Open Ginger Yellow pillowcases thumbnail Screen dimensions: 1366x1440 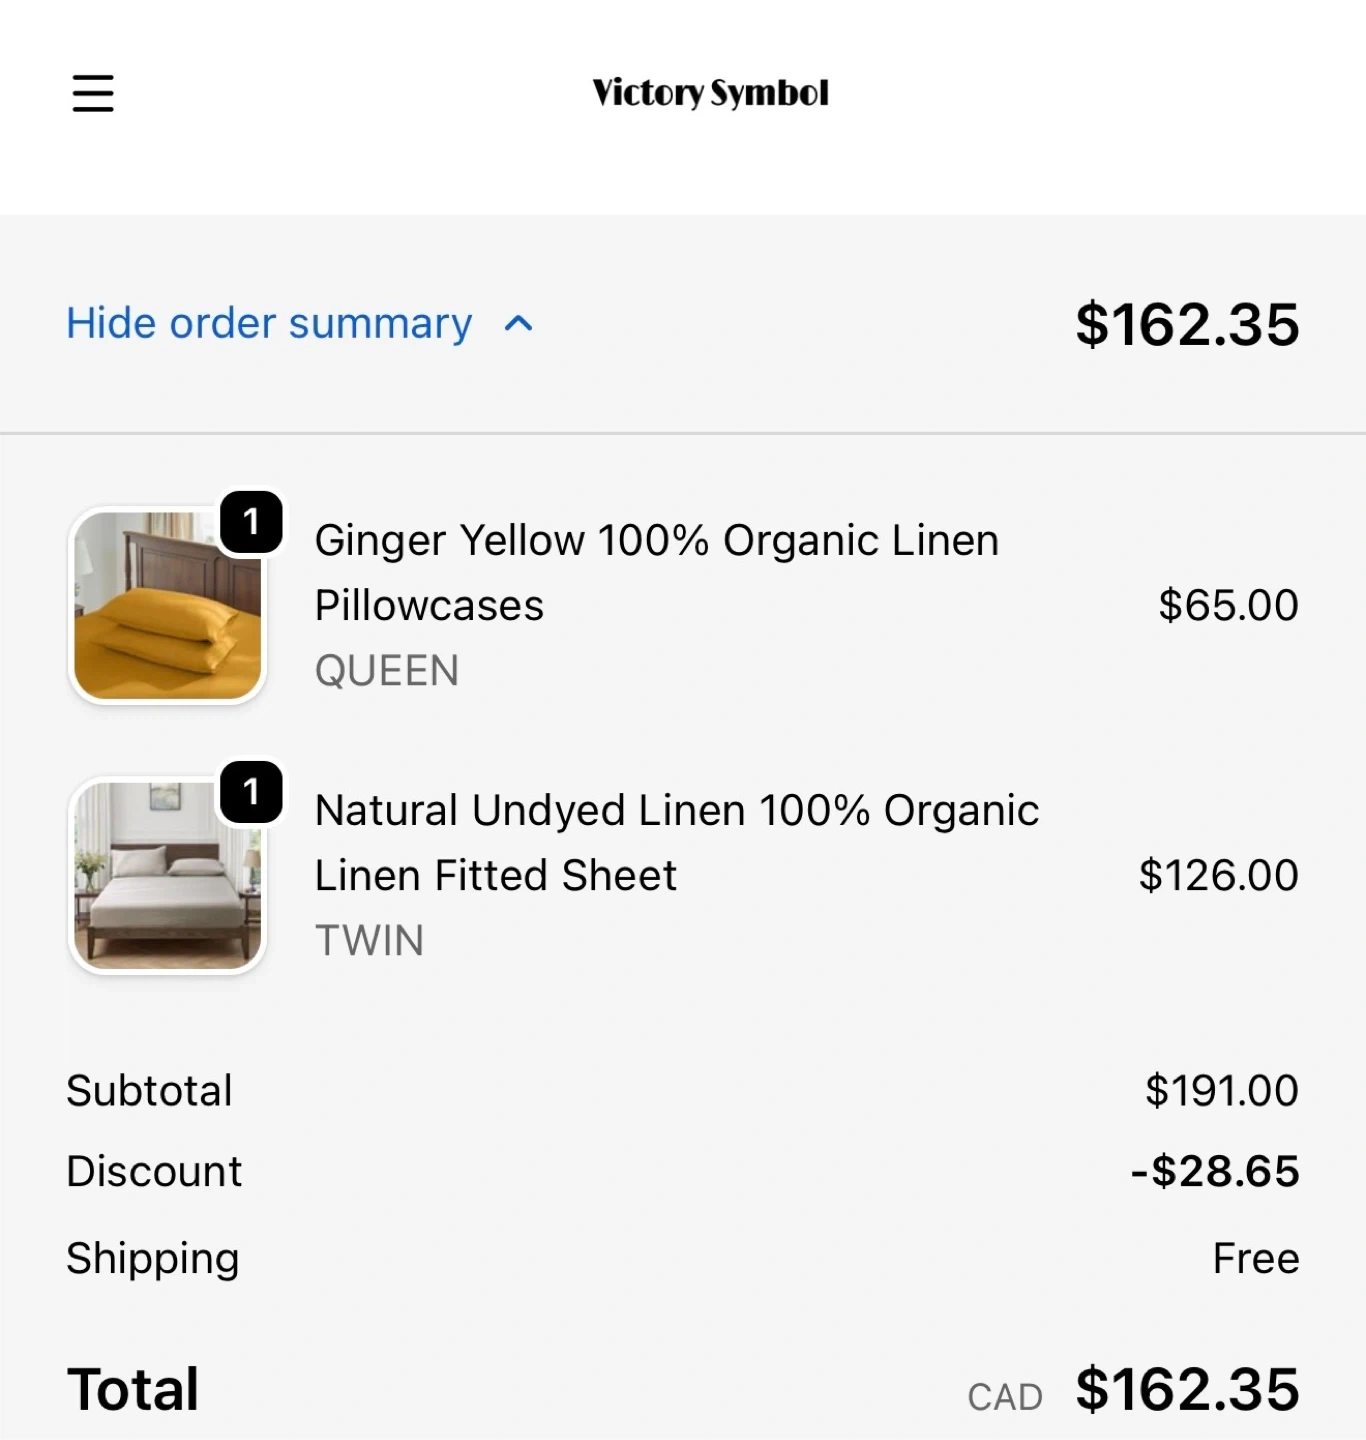coord(167,606)
